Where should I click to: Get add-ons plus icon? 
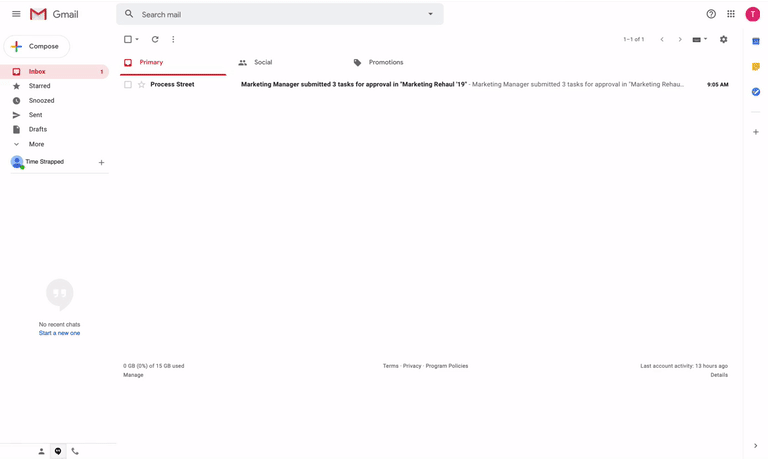[x=756, y=132]
